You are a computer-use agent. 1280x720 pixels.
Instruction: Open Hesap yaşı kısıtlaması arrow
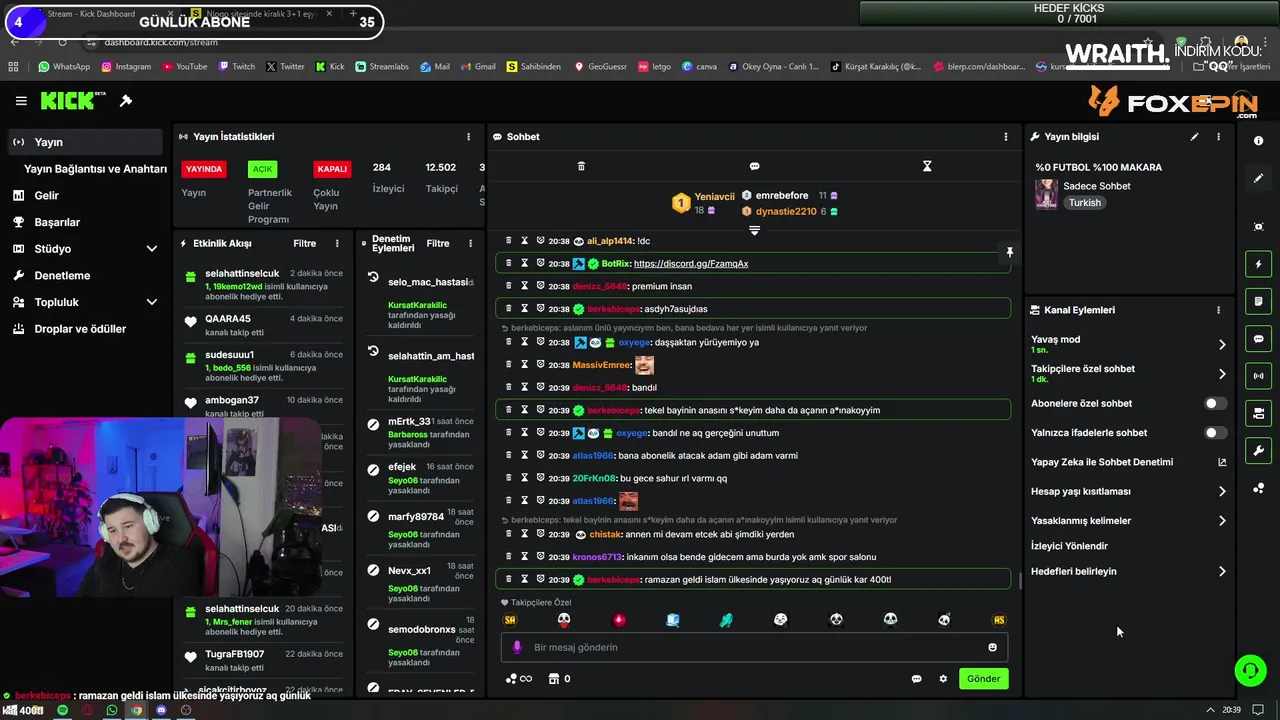coord(1221,492)
